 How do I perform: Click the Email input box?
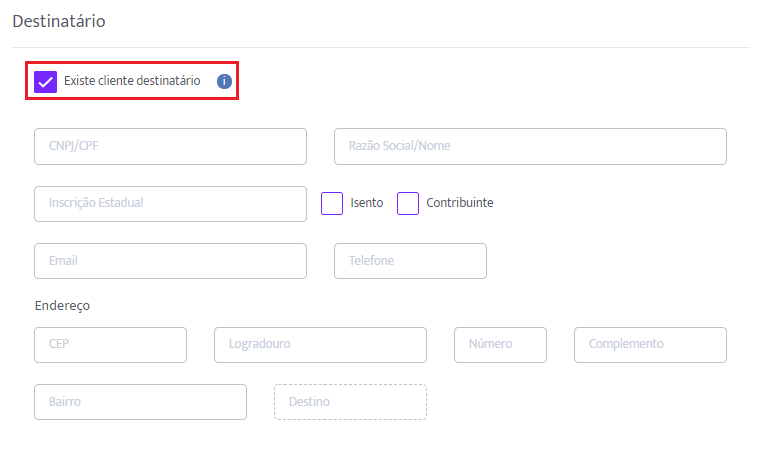point(170,261)
